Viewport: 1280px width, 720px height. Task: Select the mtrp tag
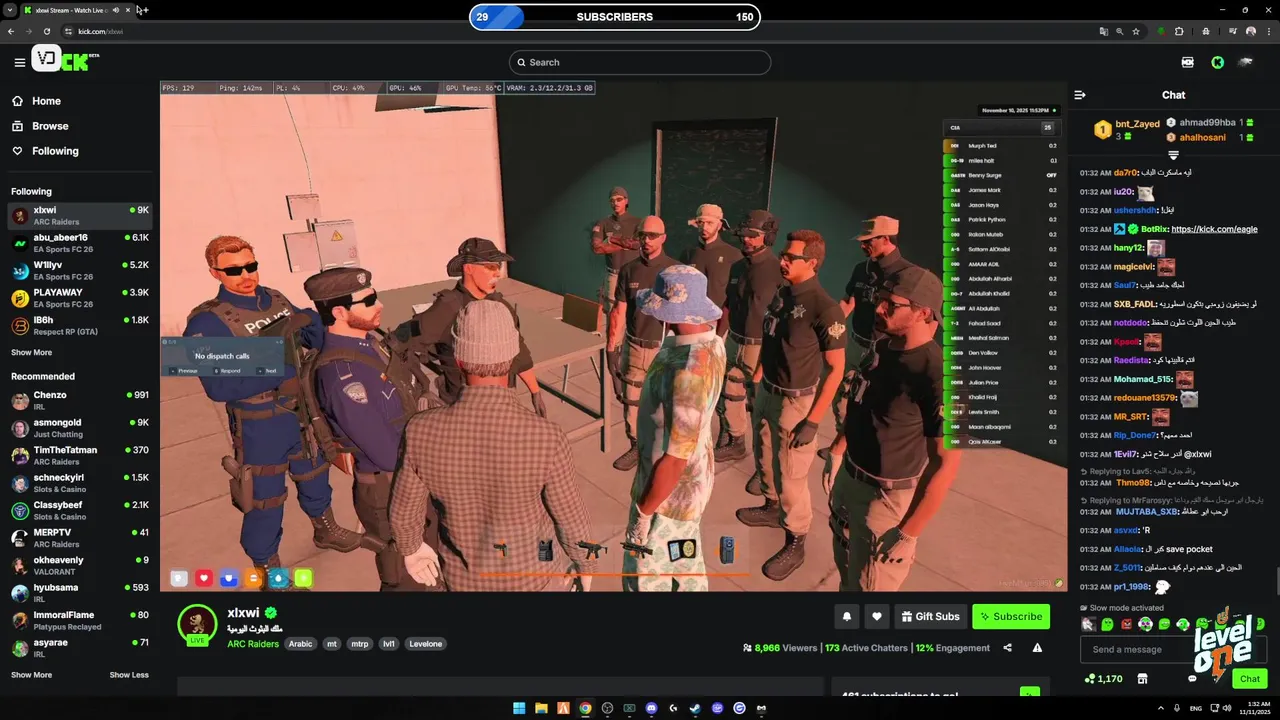coord(359,644)
